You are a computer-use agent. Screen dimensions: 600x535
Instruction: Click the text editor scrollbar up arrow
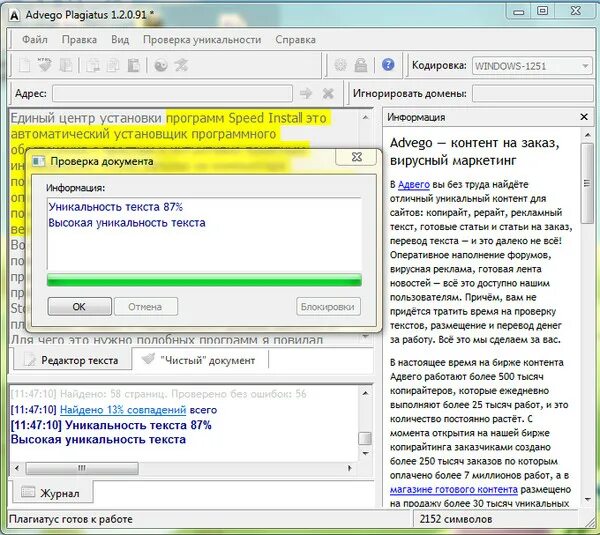pos(365,118)
